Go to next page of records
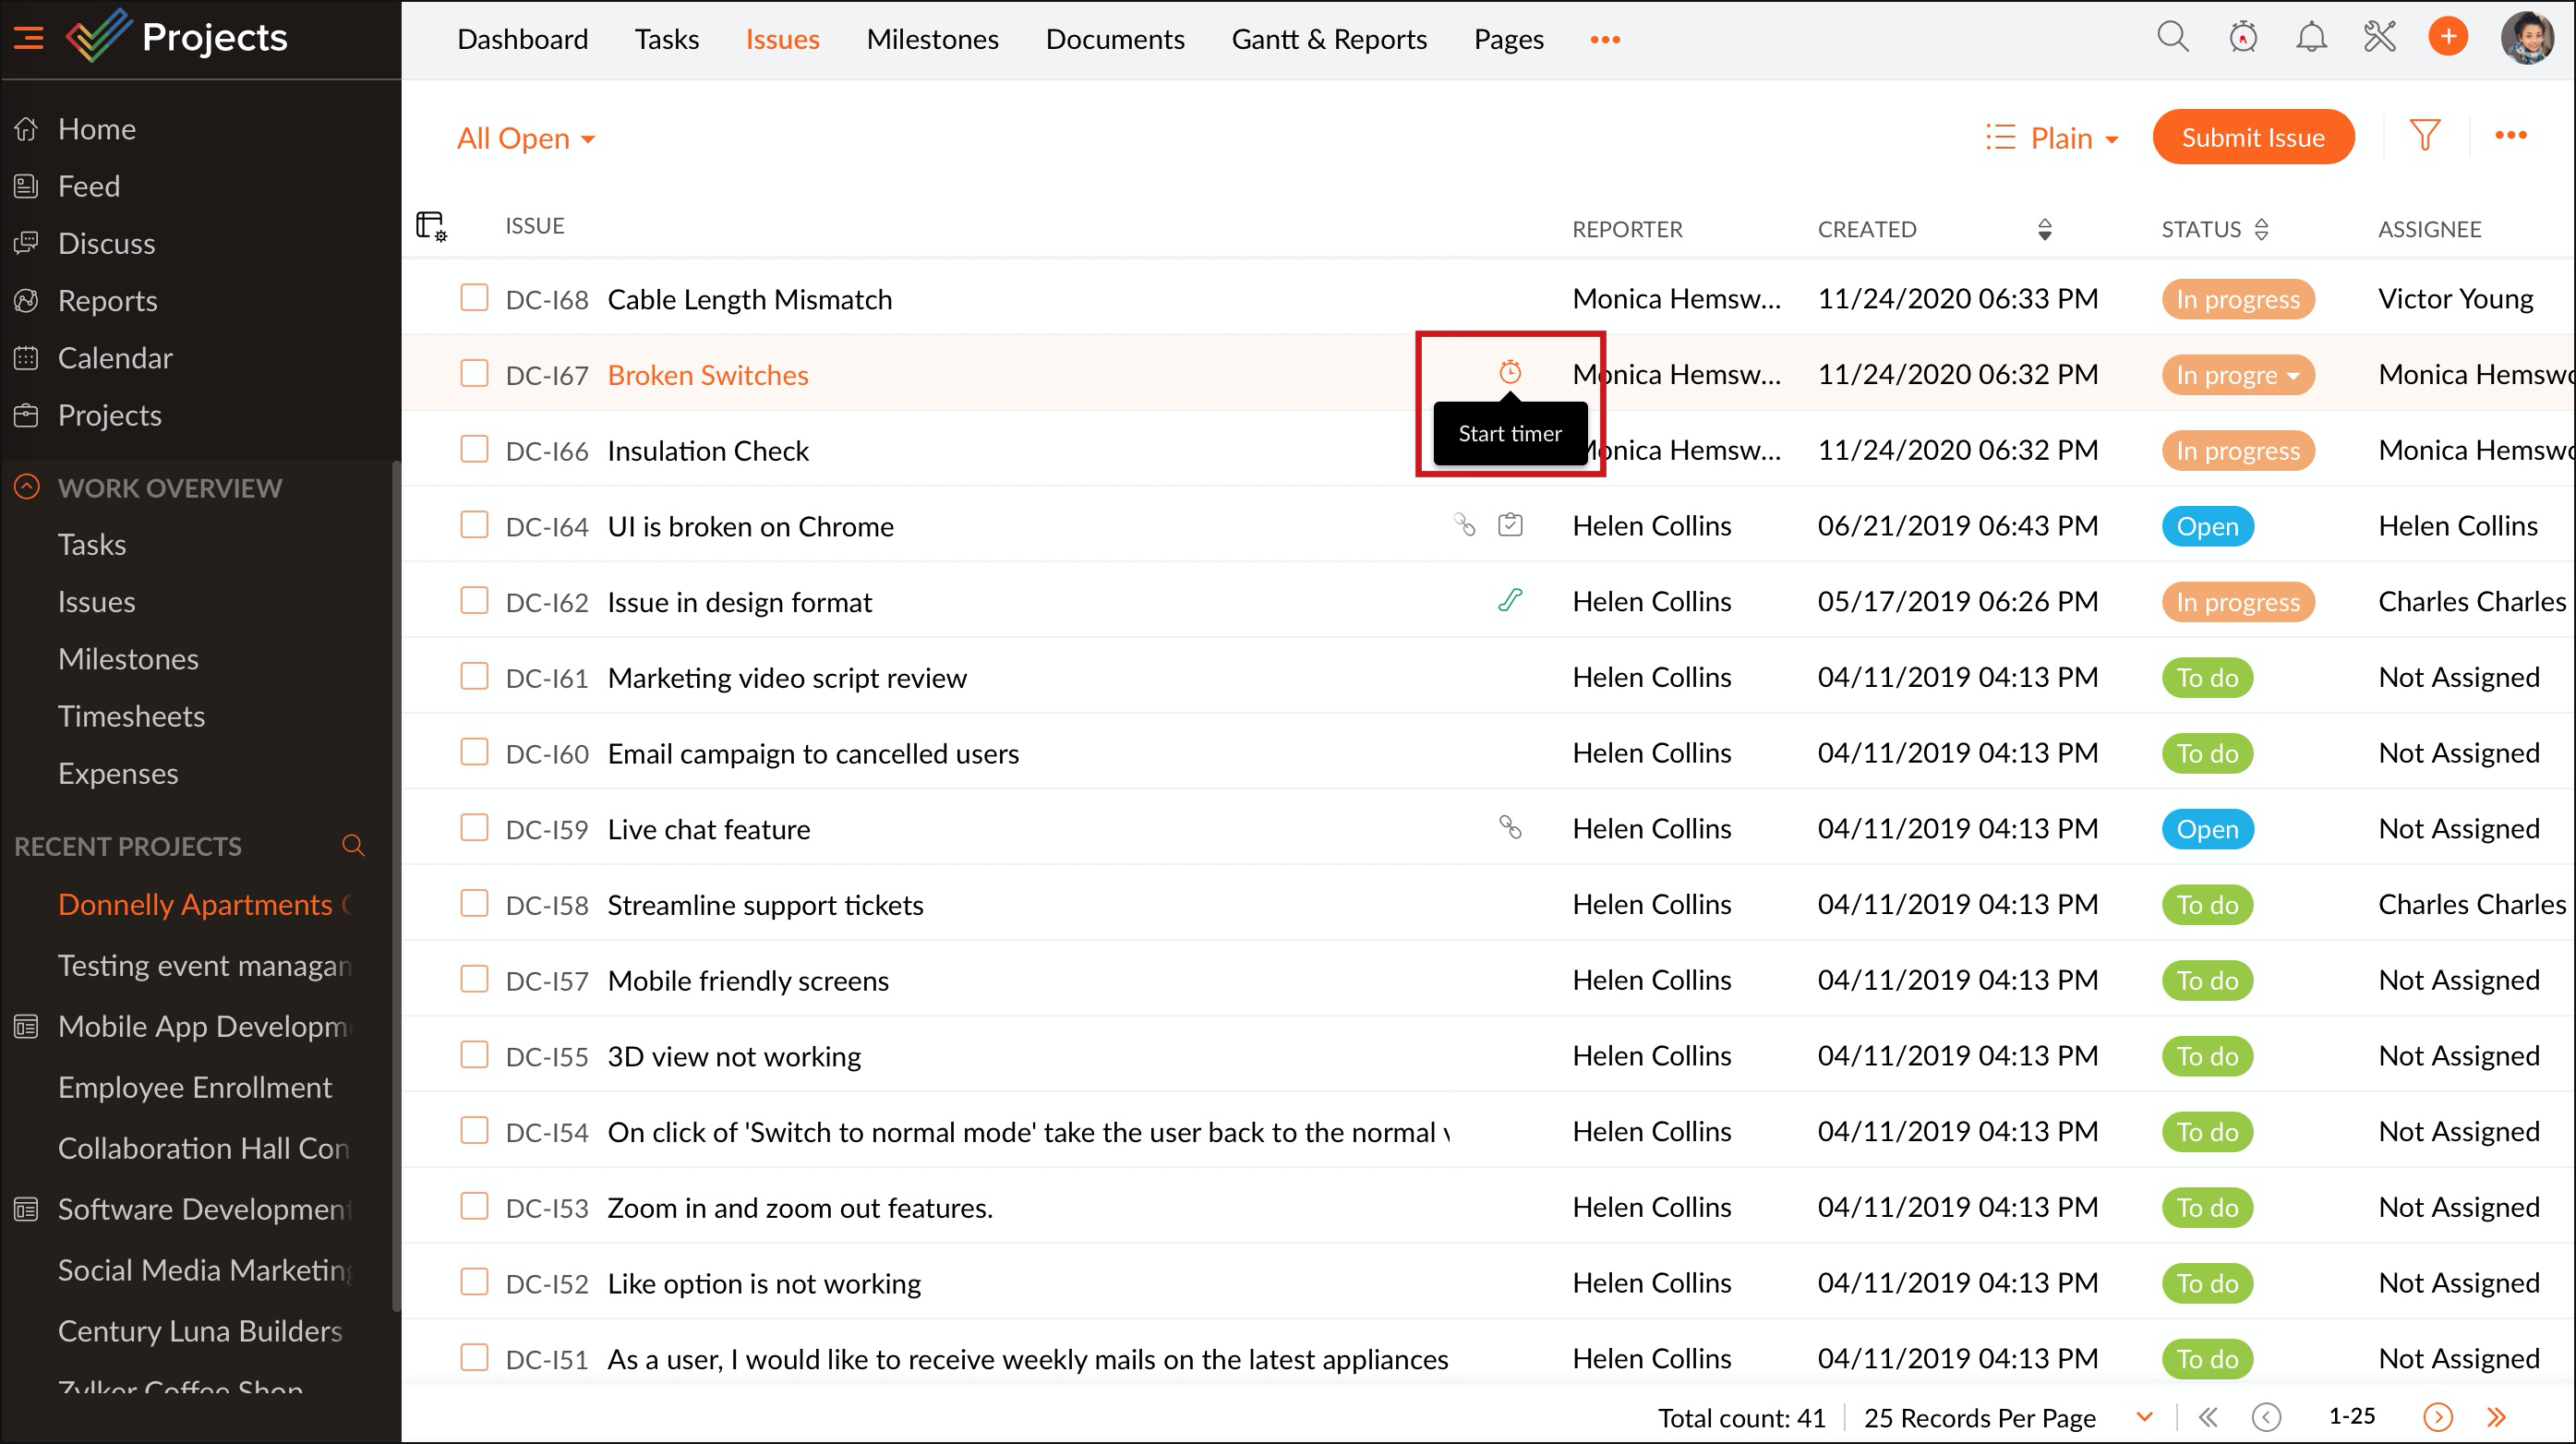Screen dimensions: 2576x1444 click(2437, 1416)
